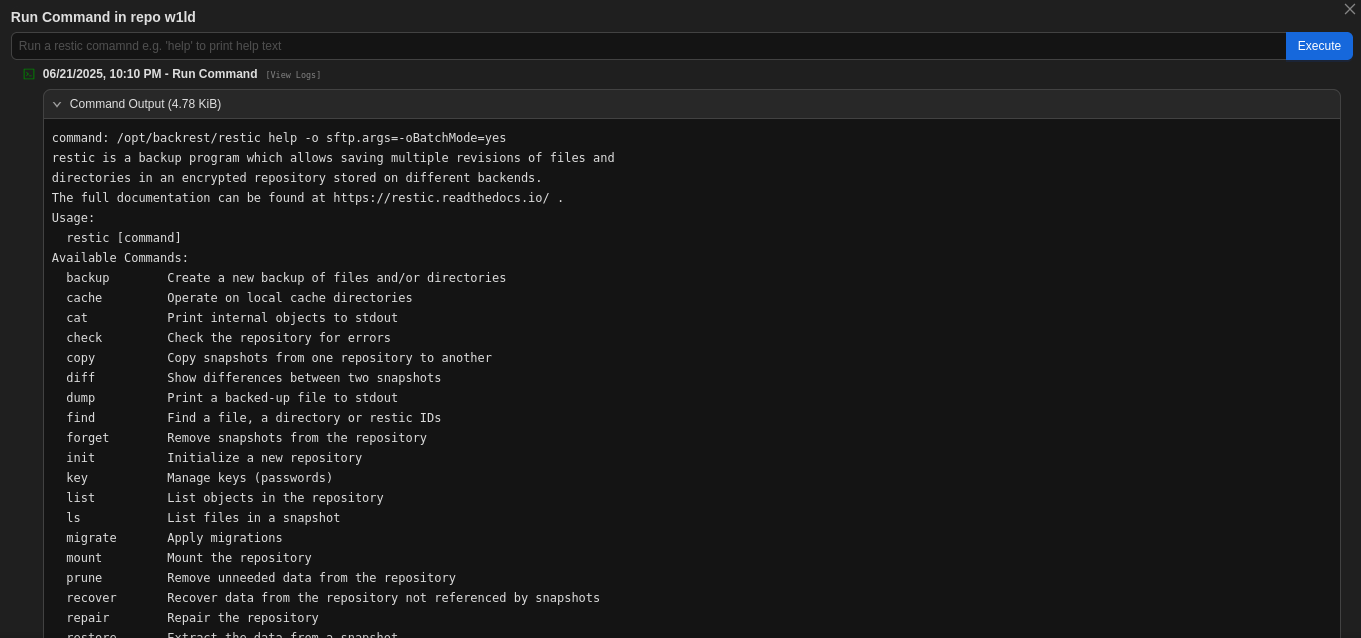Select the Available Commands heading text

[120, 258]
